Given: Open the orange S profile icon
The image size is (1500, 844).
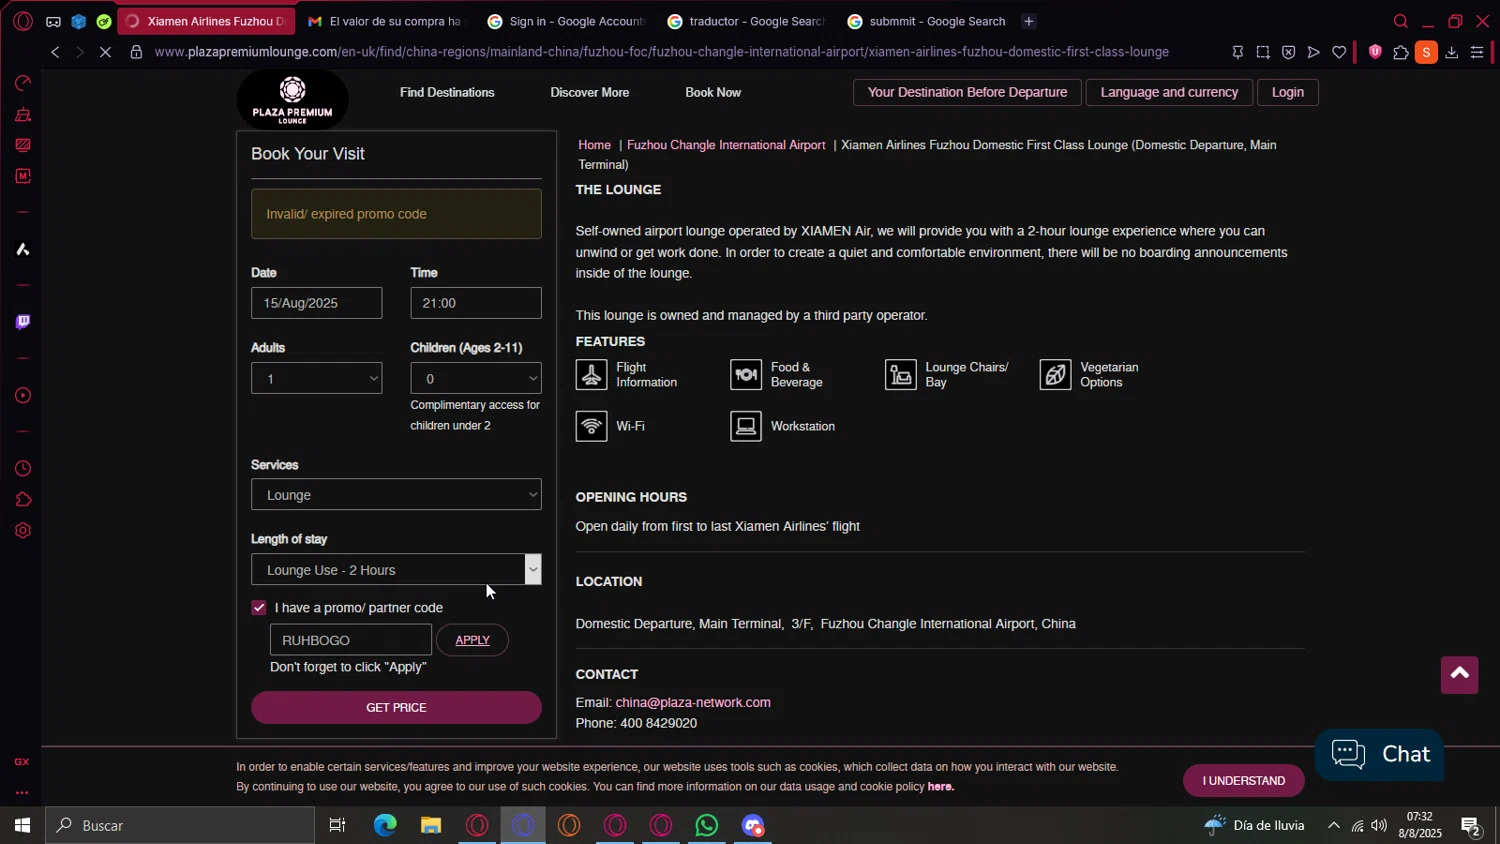Looking at the screenshot, I should tap(1426, 52).
